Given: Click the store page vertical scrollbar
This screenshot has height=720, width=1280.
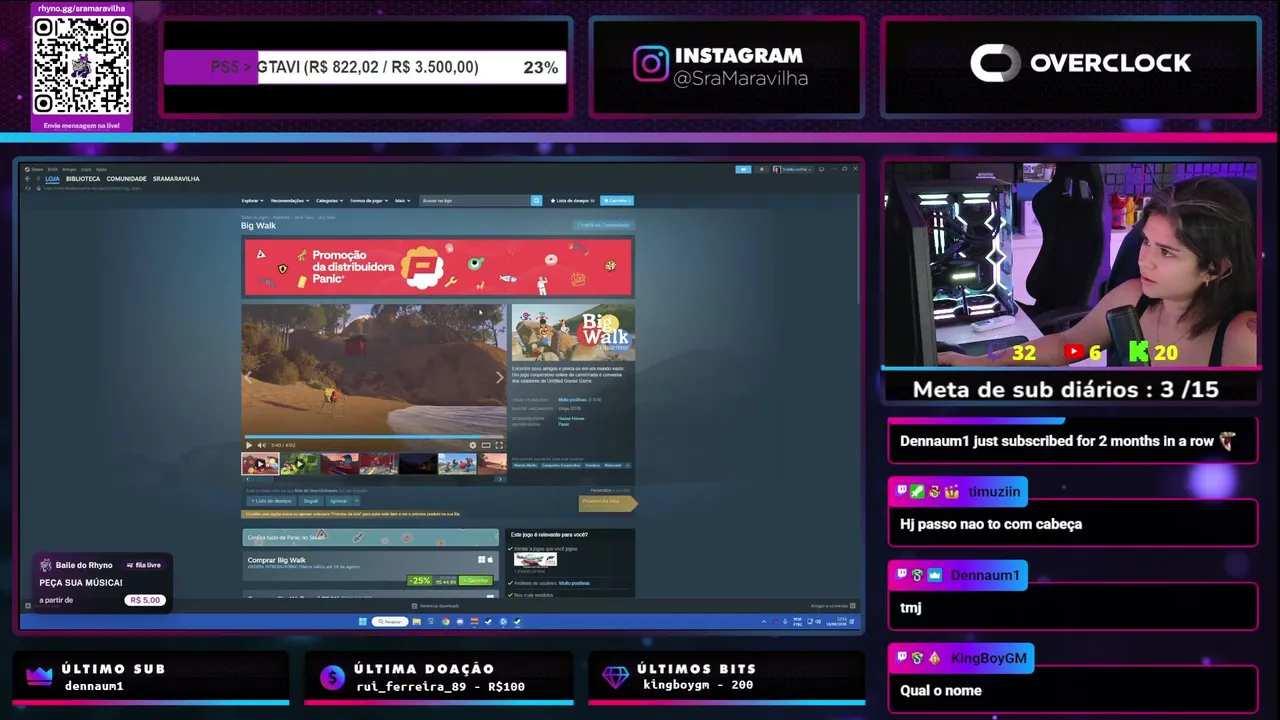Looking at the screenshot, I should click(x=860, y=250).
